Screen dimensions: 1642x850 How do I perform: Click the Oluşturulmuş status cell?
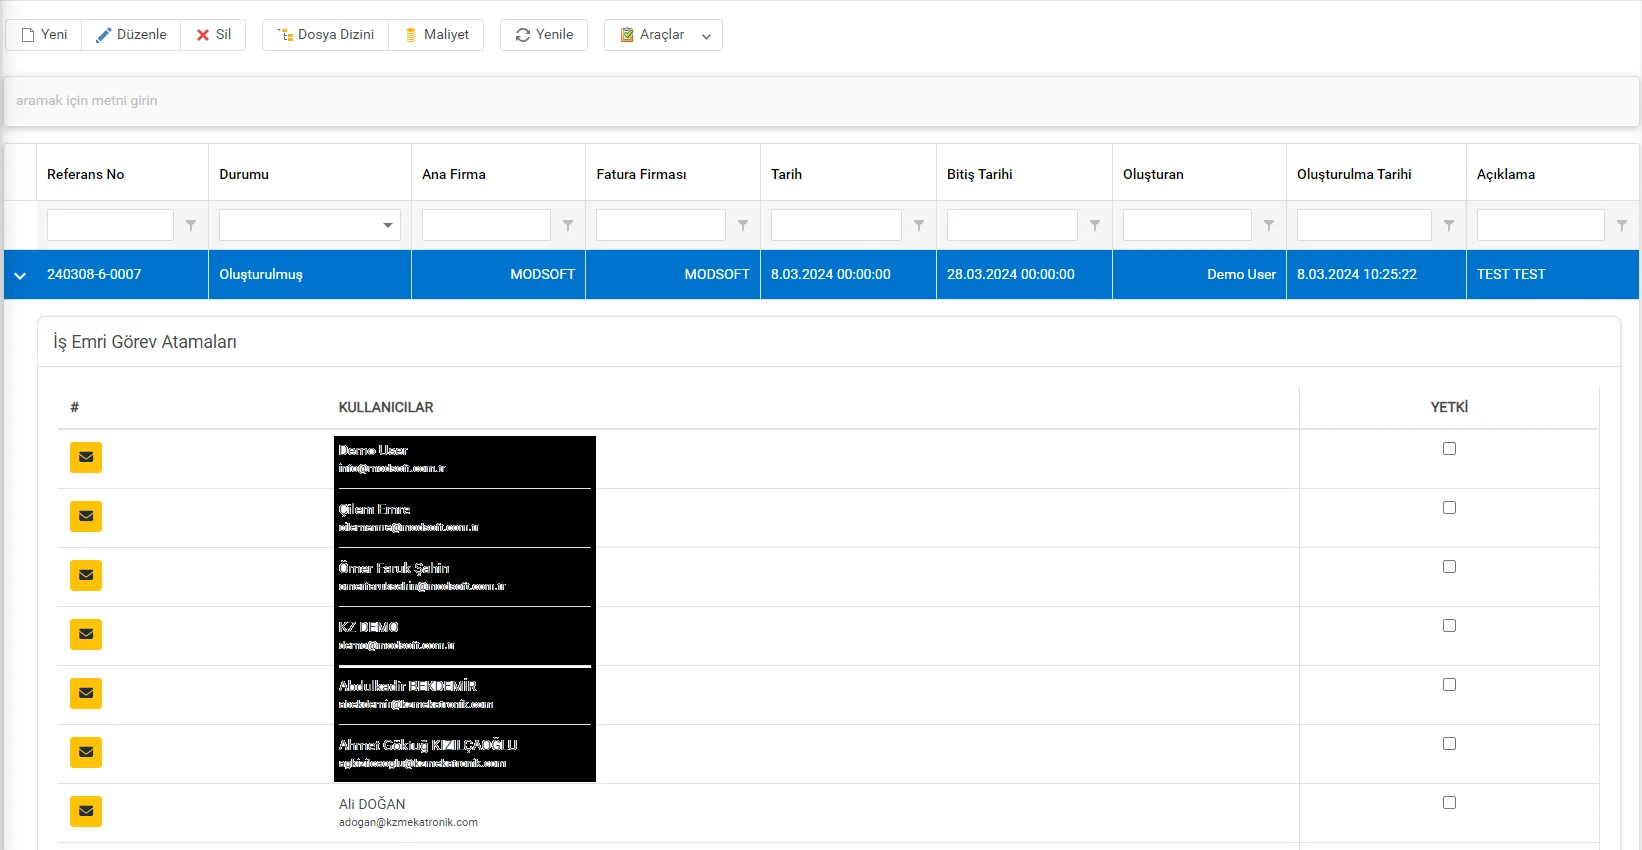(x=310, y=275)
